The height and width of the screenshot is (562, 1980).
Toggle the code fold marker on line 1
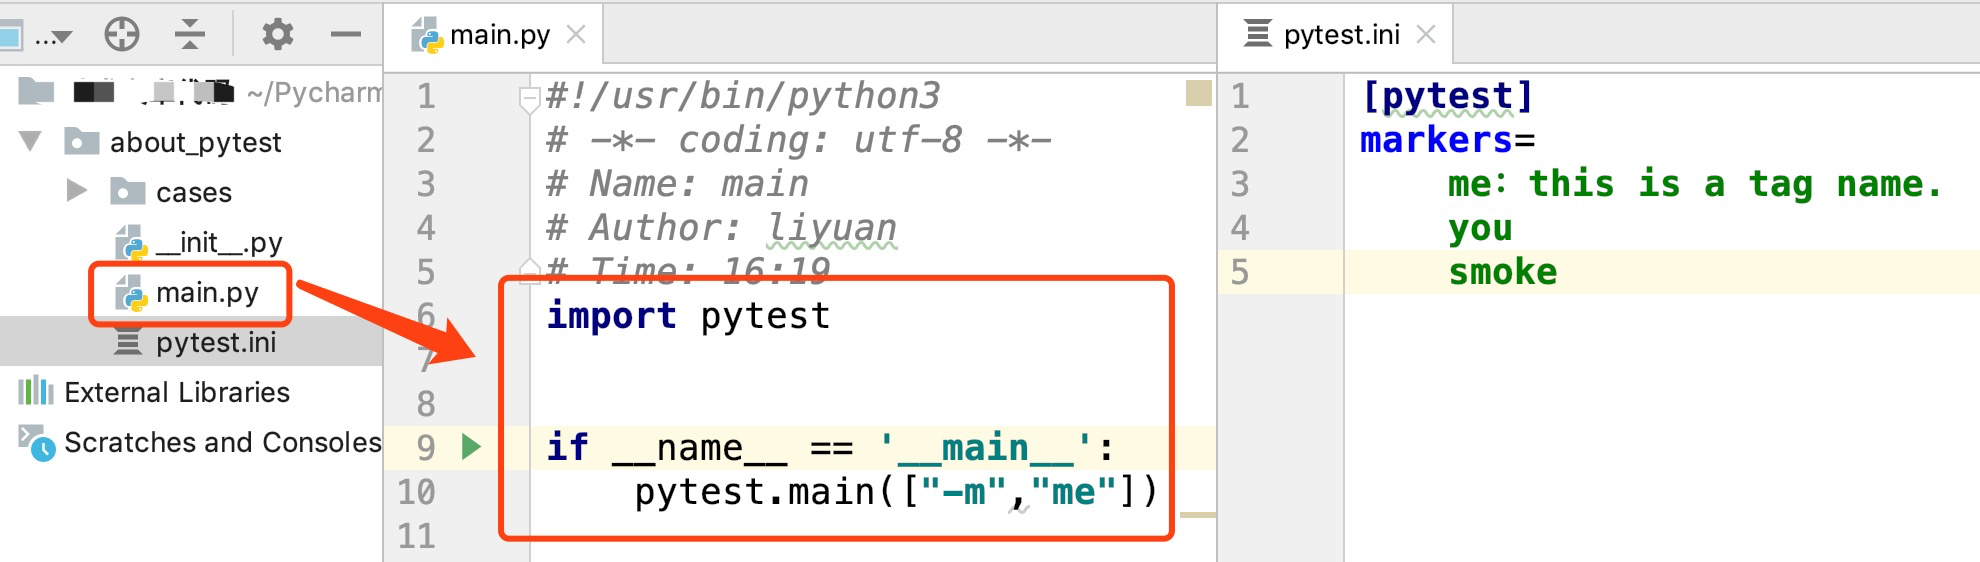pyautogui.click(x=529, y=98)
